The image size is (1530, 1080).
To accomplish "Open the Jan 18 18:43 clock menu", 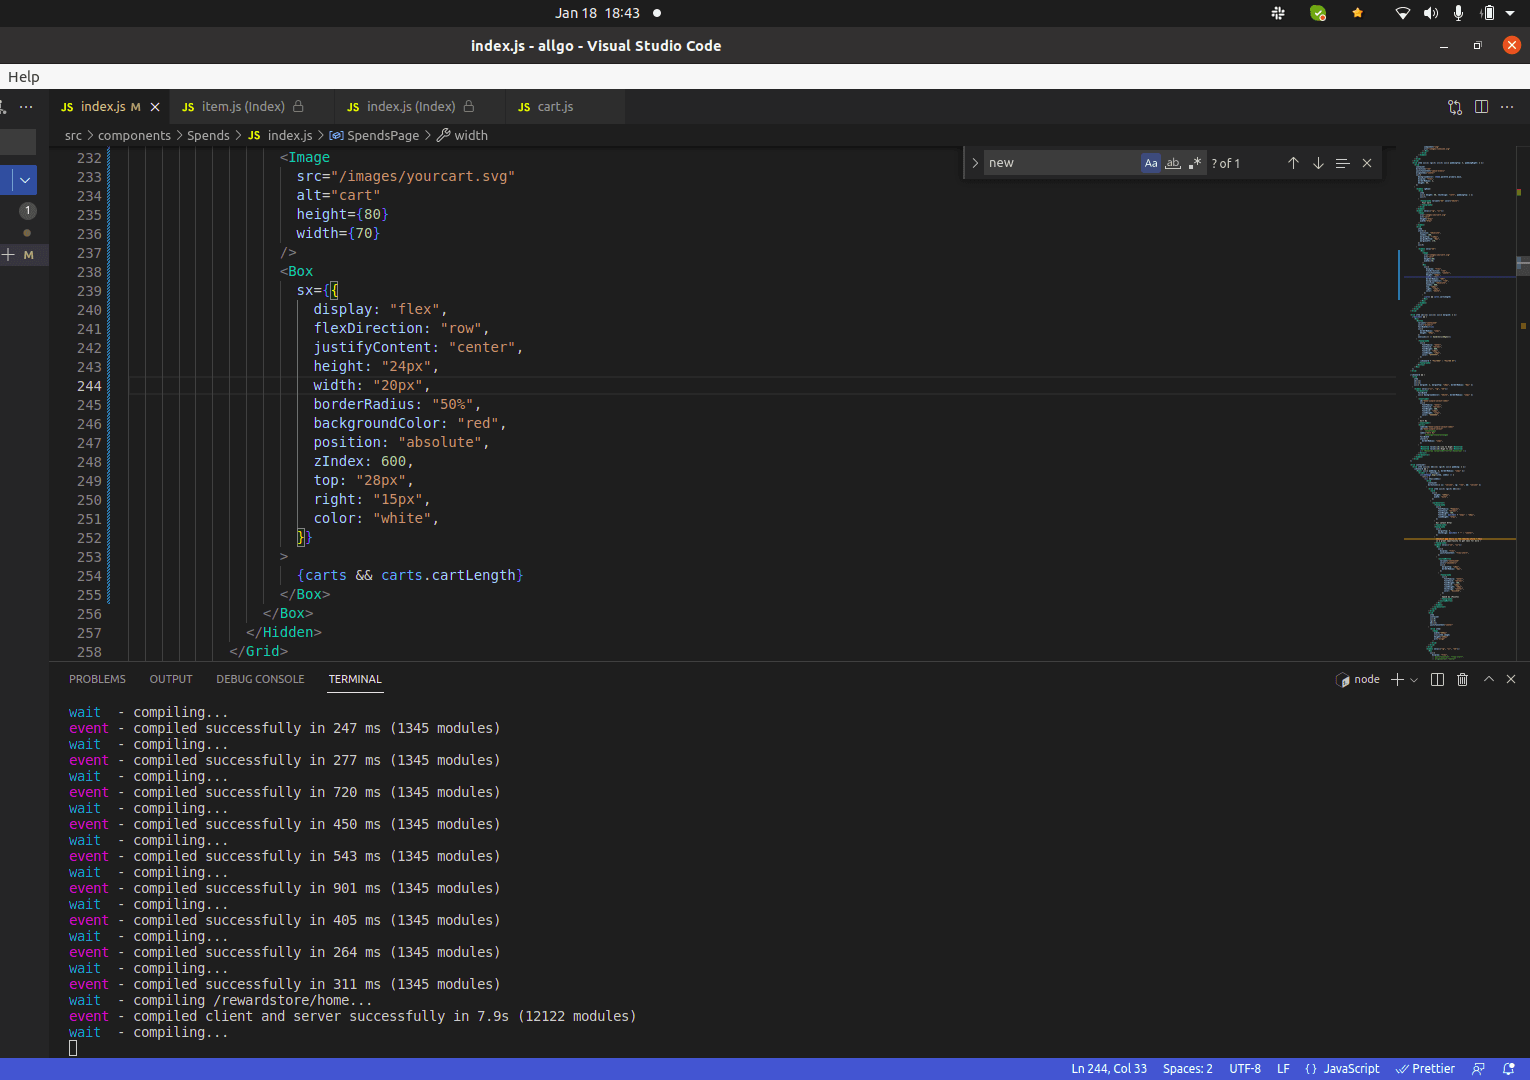I will pos(598,13).
